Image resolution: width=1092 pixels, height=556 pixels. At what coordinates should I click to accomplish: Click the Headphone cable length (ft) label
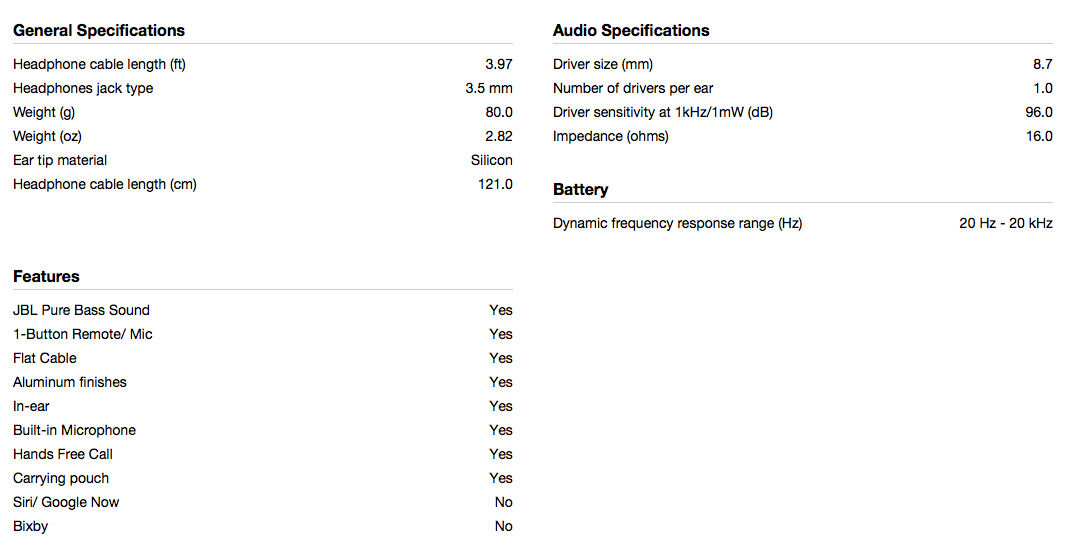point(100,64)
